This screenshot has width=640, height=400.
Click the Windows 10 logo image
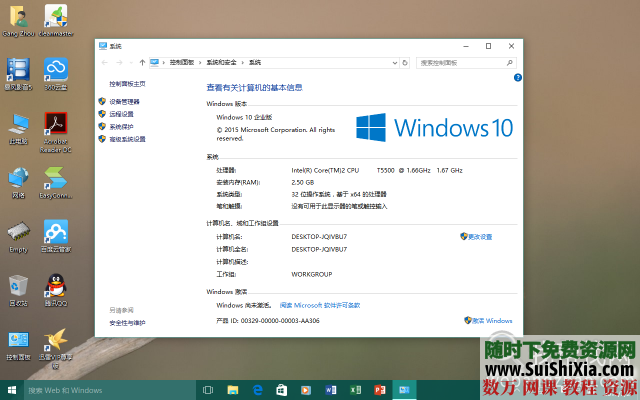point(434,127)
